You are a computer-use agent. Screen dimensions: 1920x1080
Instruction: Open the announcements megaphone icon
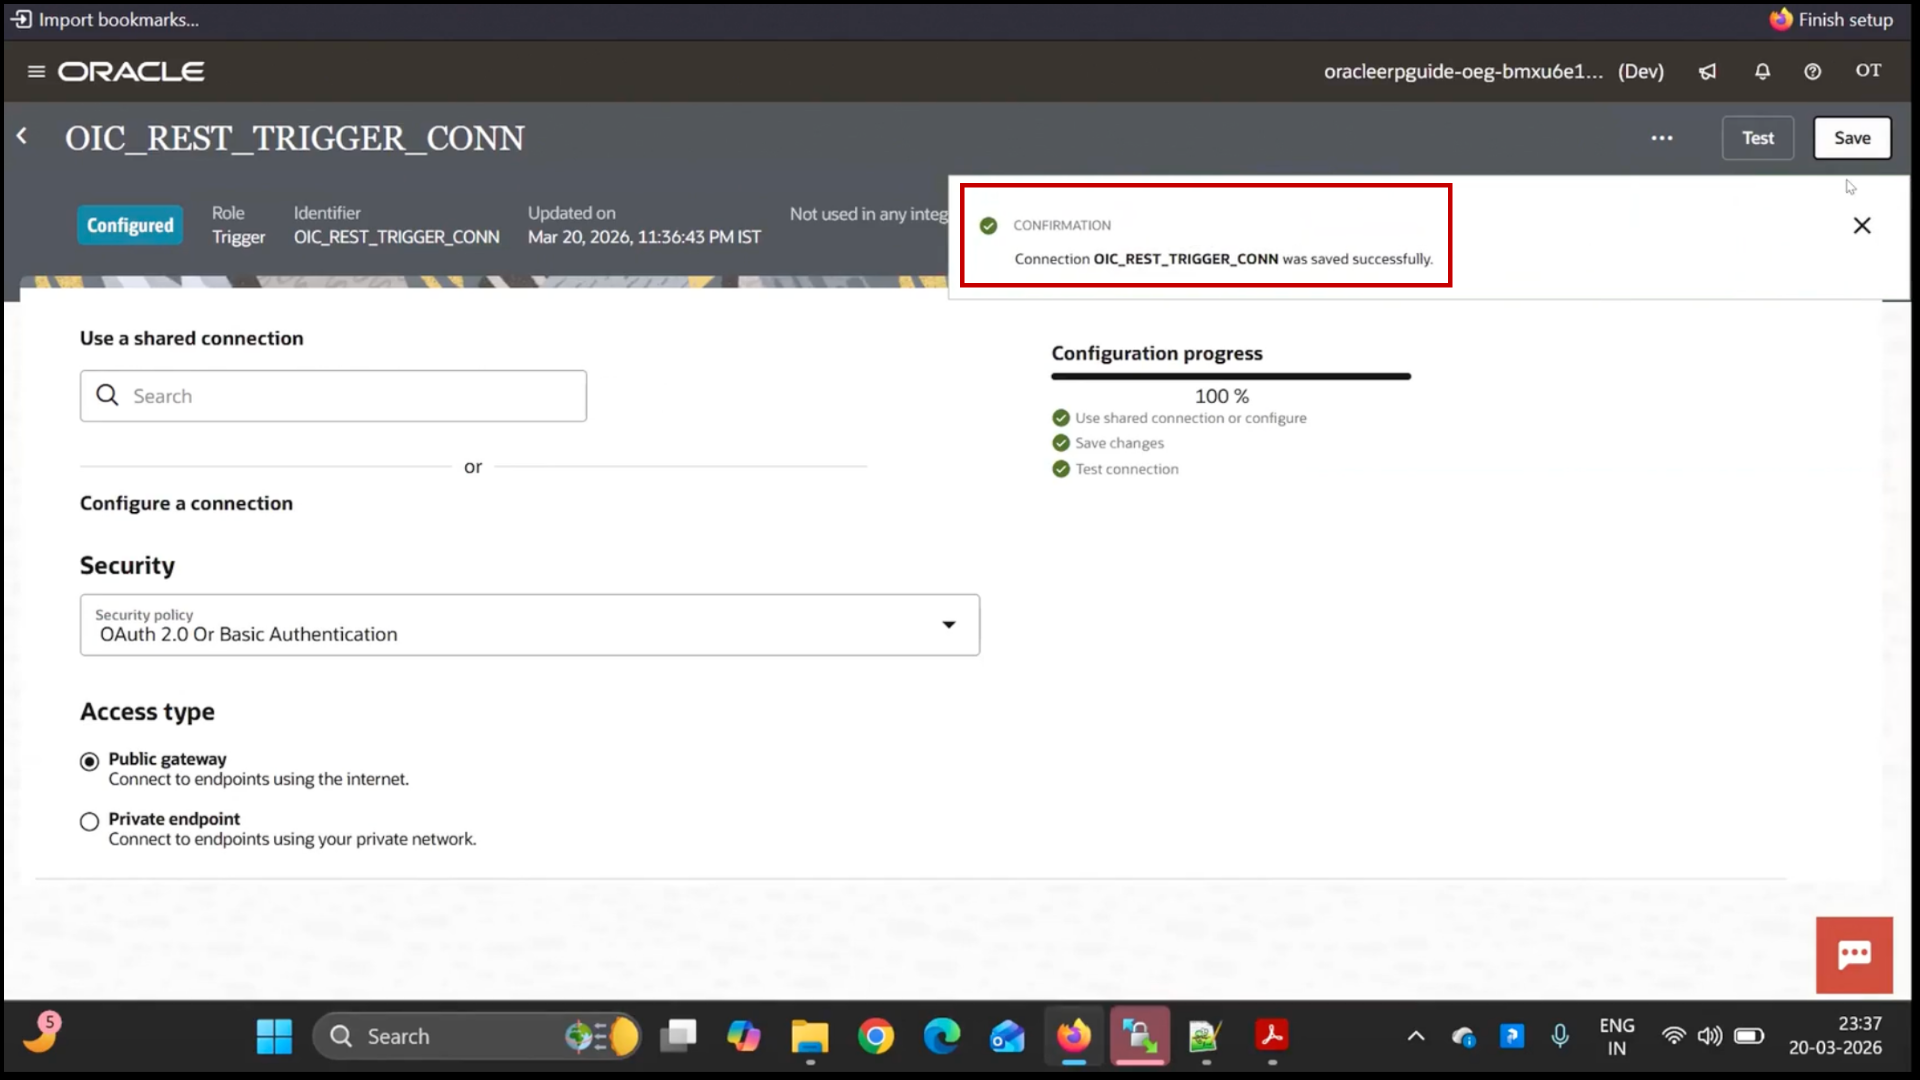(x=1708, y=71)
